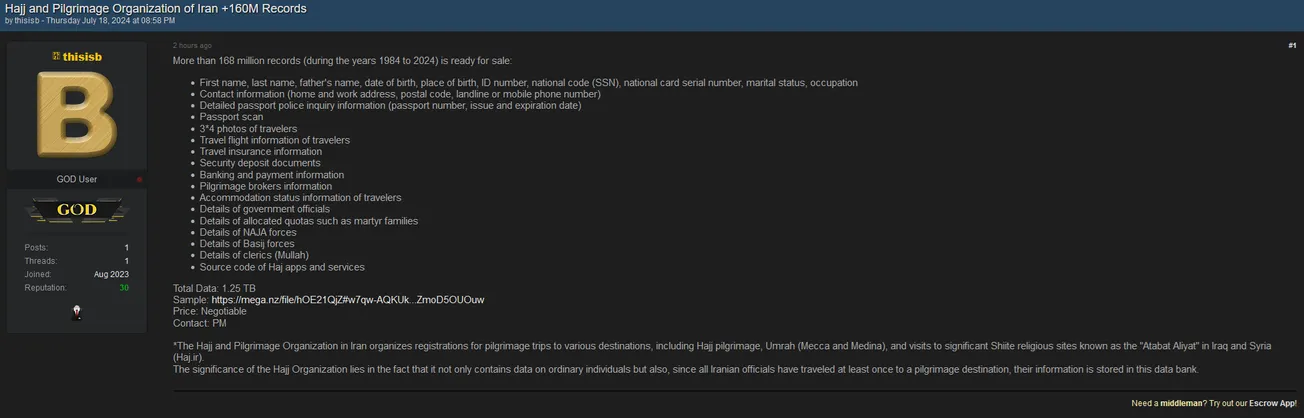Click the green reputation score 30
The height and width of the screenshot is (418, 1304).
[124, 288]
